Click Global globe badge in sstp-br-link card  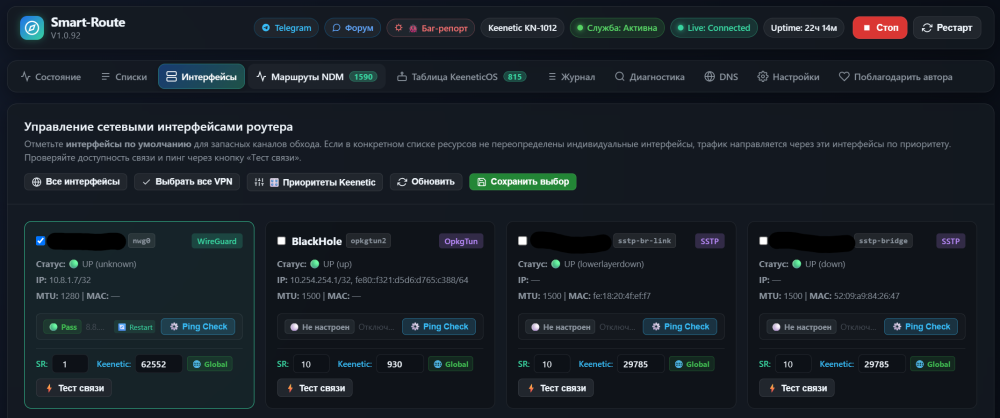[692, 364]
